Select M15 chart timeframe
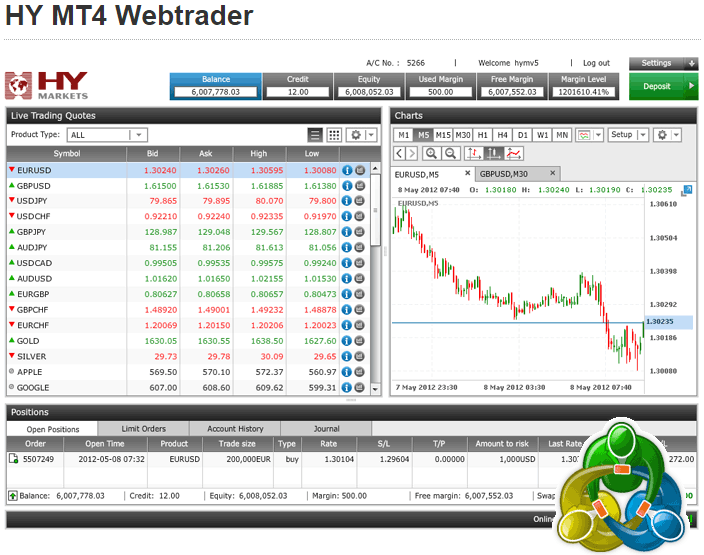This screenshot has height=555, width=704. click(x=443, y=135)
